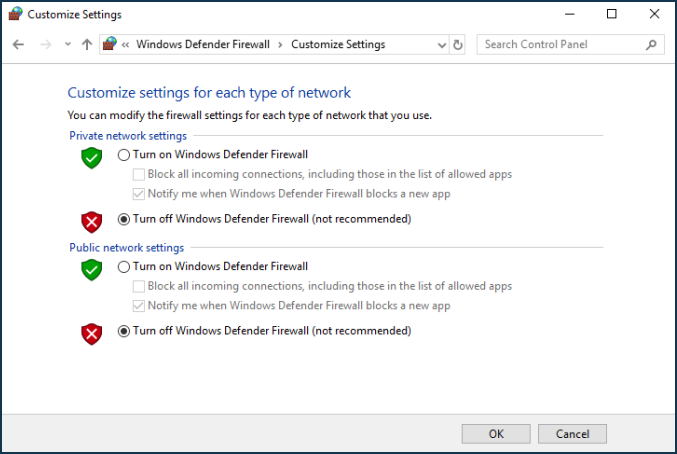Select the Customize Settings breadcrumb

click(x=338, y=44)
